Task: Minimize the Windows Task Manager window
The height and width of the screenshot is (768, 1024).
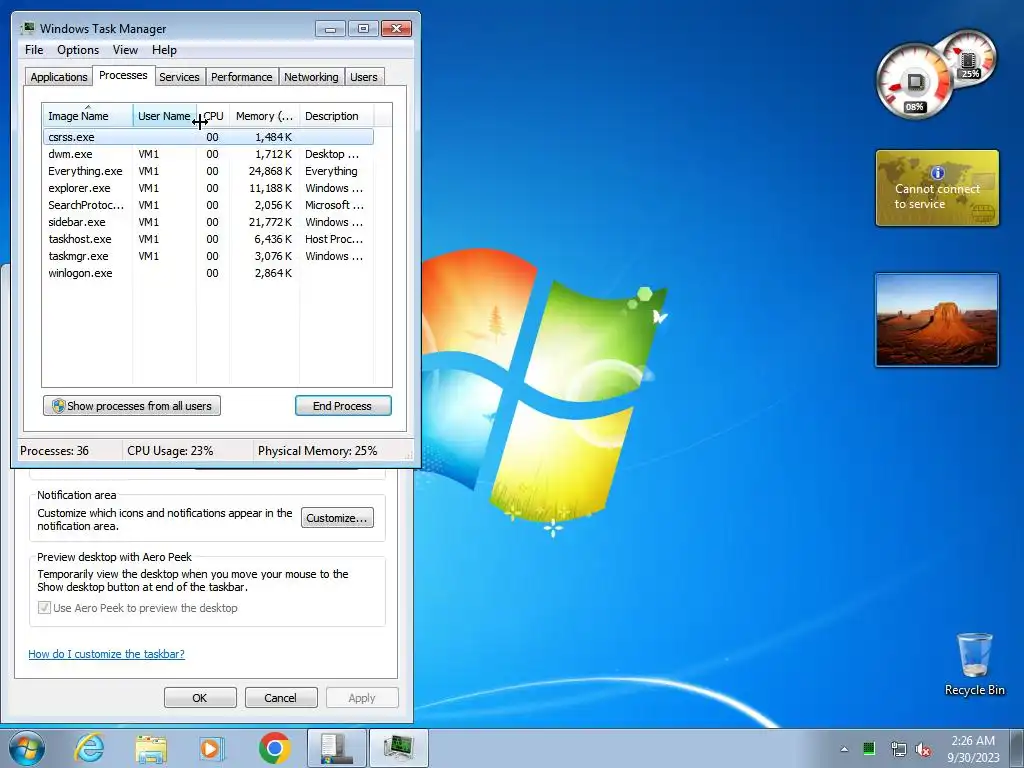Action: (x=330, y=29)
